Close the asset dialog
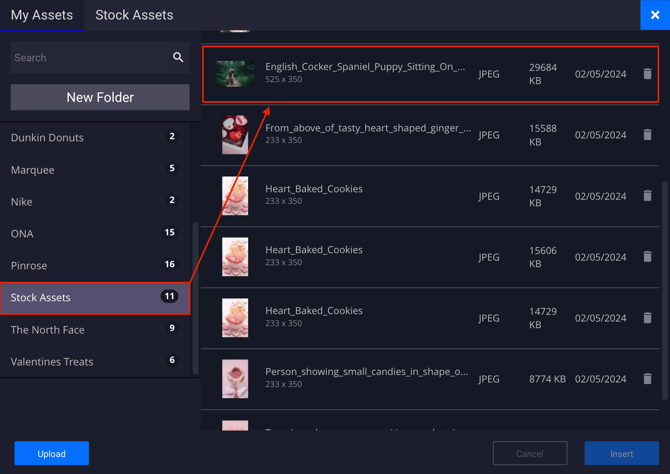The image size is (670, 474). (655, 15)
